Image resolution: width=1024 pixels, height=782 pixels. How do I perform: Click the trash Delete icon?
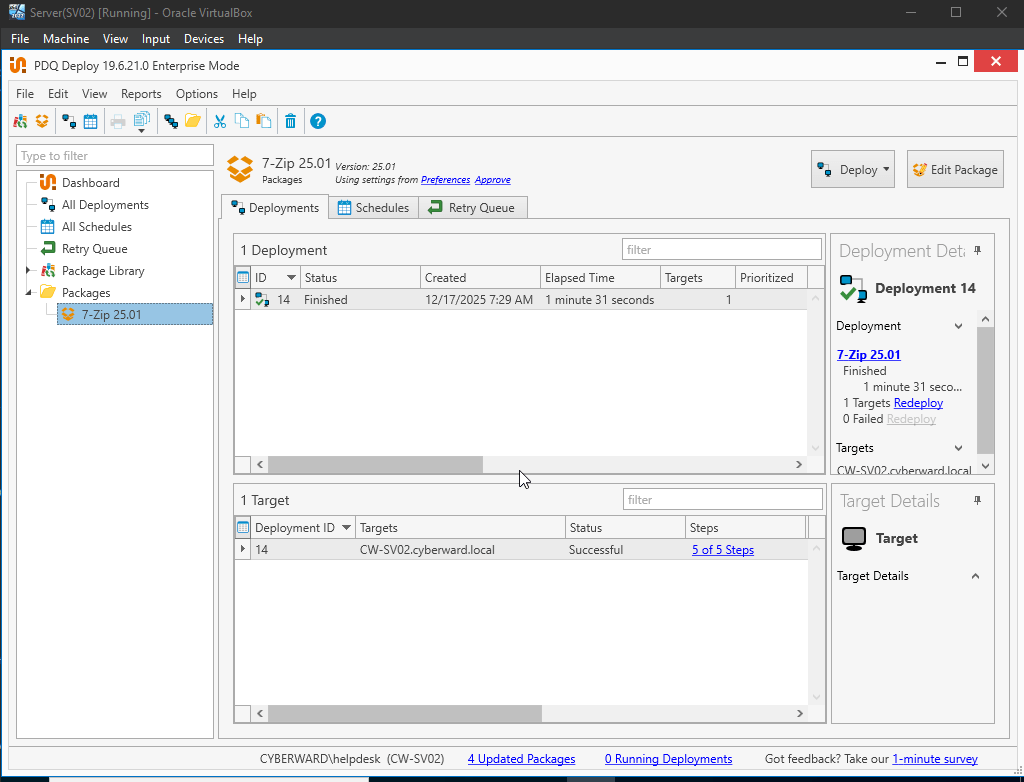(x=291, y=122)
